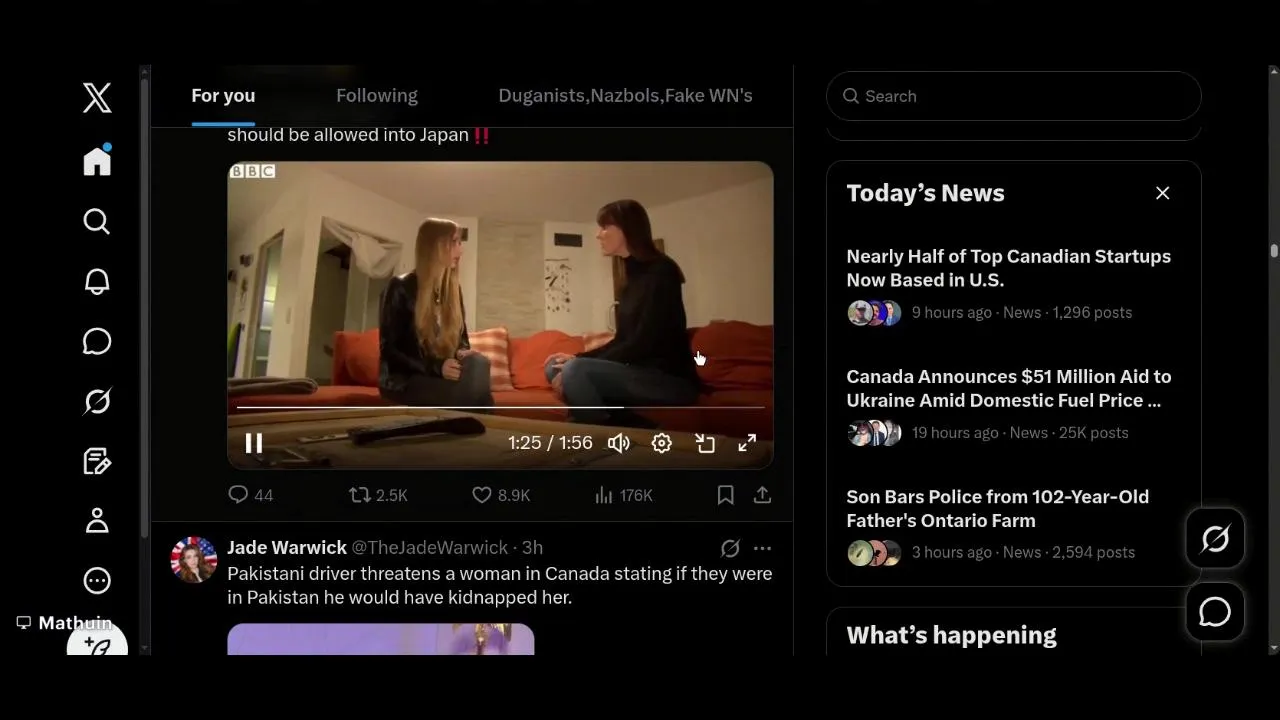Reply to the post with 44 comments
This screenshot has width=1280, height=720.
tap(251, 495)
